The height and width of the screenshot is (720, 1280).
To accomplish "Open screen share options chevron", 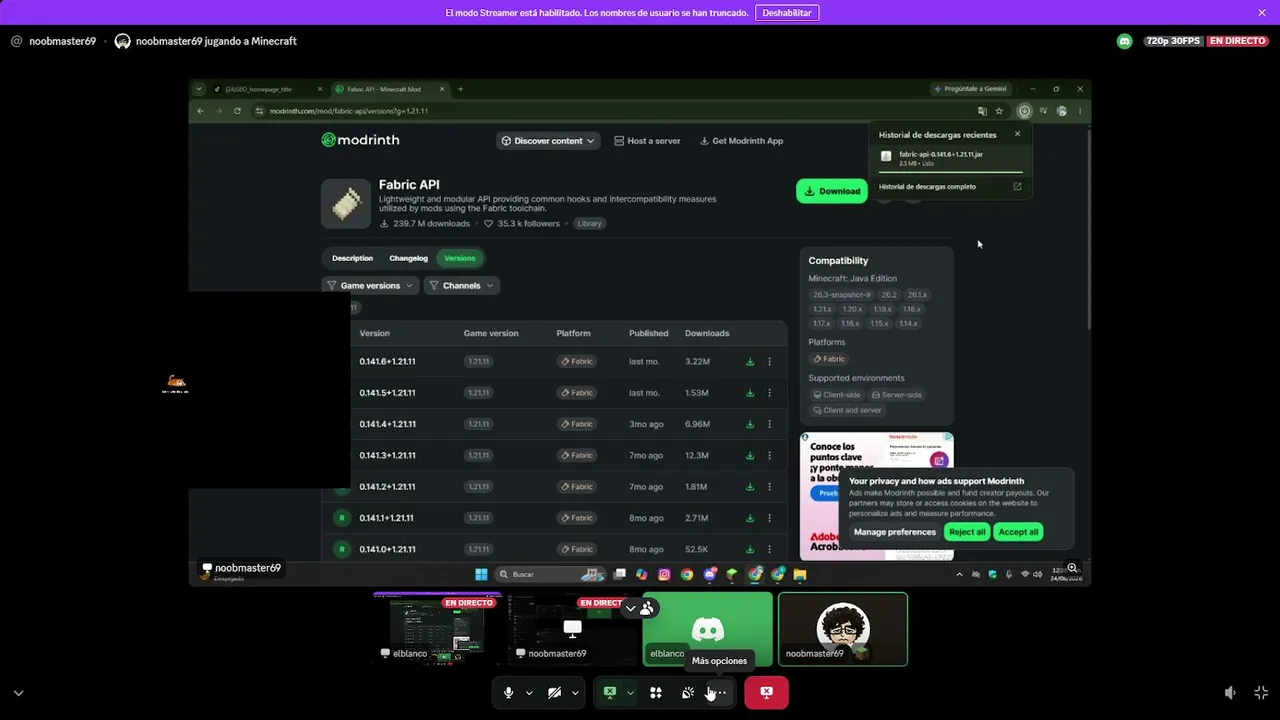I will (x=630, y=692).
